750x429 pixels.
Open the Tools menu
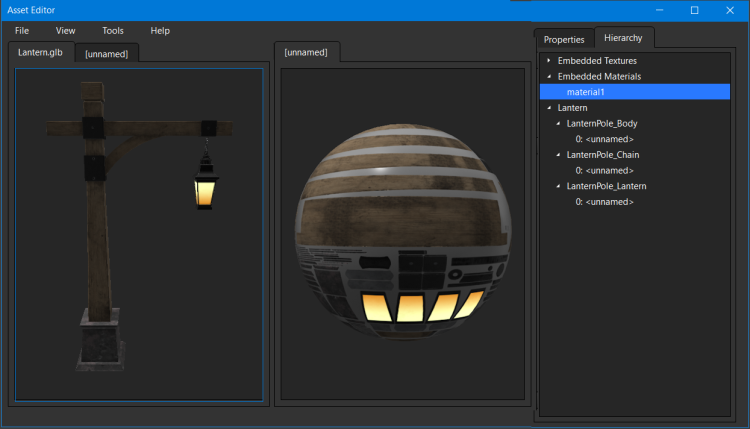(113, 31)
